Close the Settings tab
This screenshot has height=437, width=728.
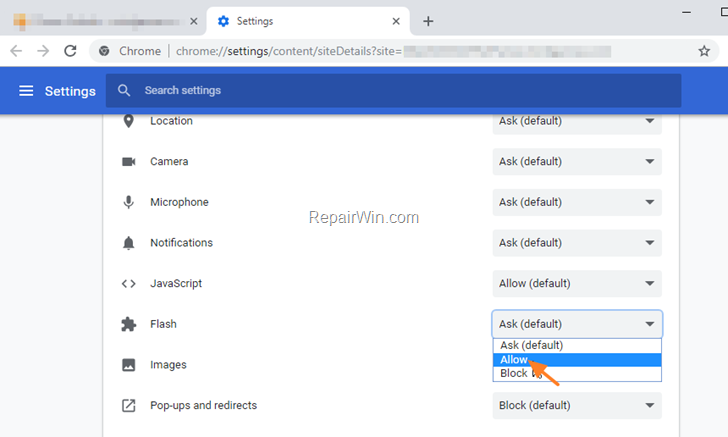396,21
